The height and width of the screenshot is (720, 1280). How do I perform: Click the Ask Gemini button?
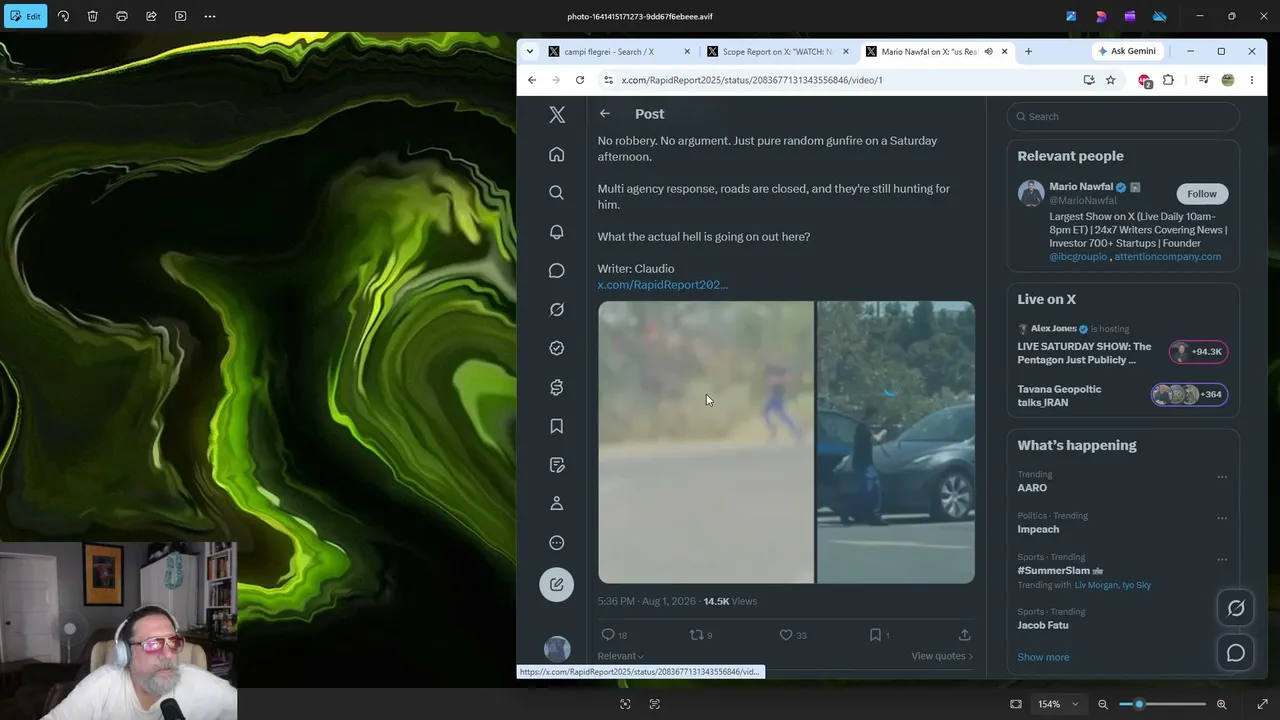[x=1127, y=51]
